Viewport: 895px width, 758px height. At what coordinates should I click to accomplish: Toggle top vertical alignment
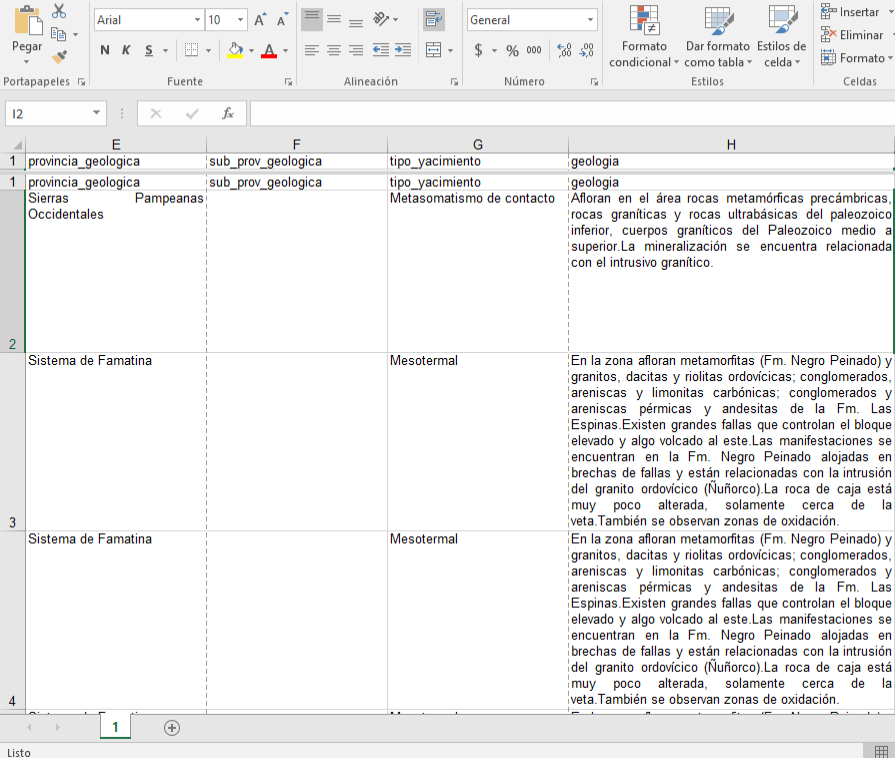(x=312, y=19)
